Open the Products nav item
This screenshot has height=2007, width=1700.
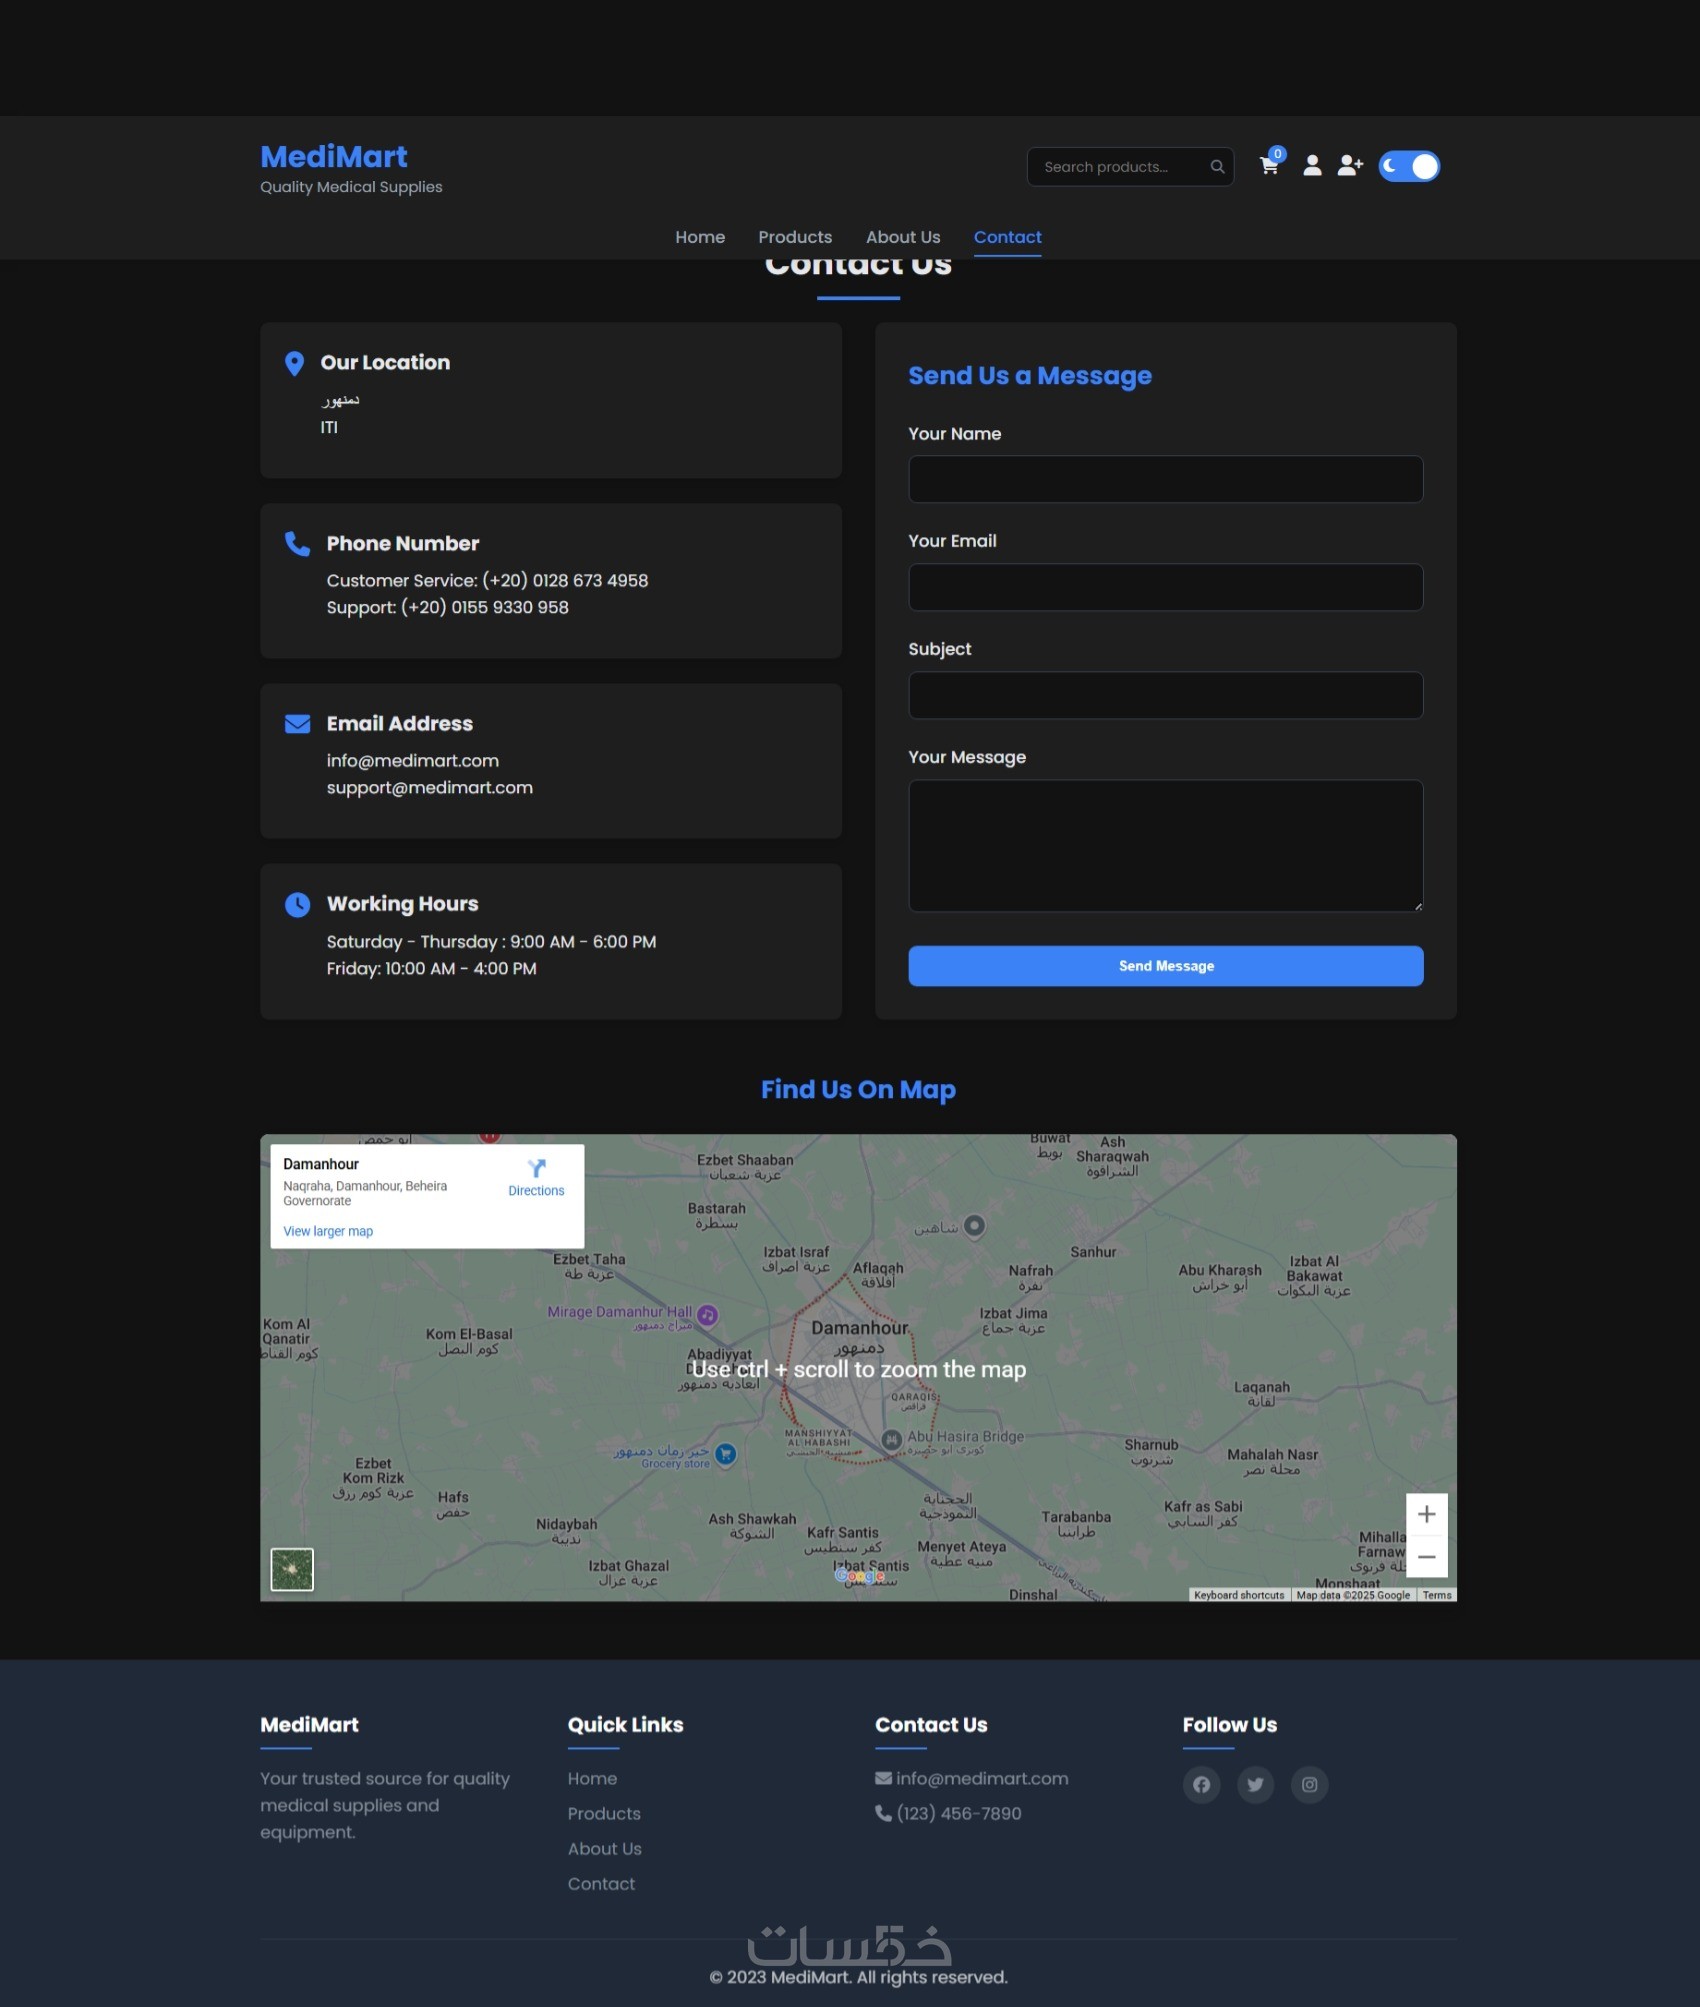click(x=795, y=237)
